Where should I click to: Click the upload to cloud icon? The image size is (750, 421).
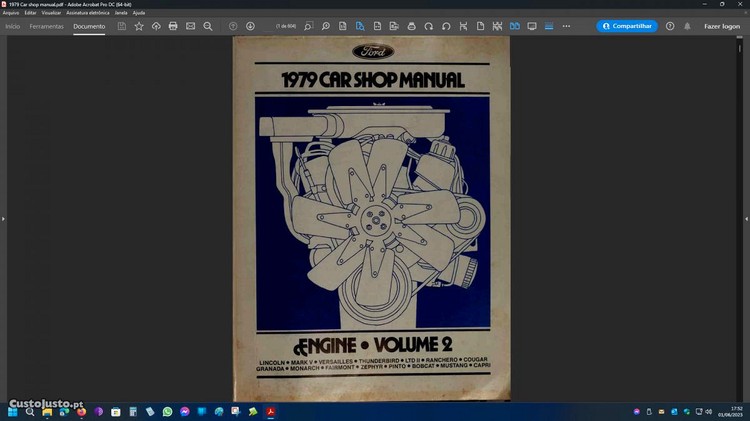[x=156, y=26]
